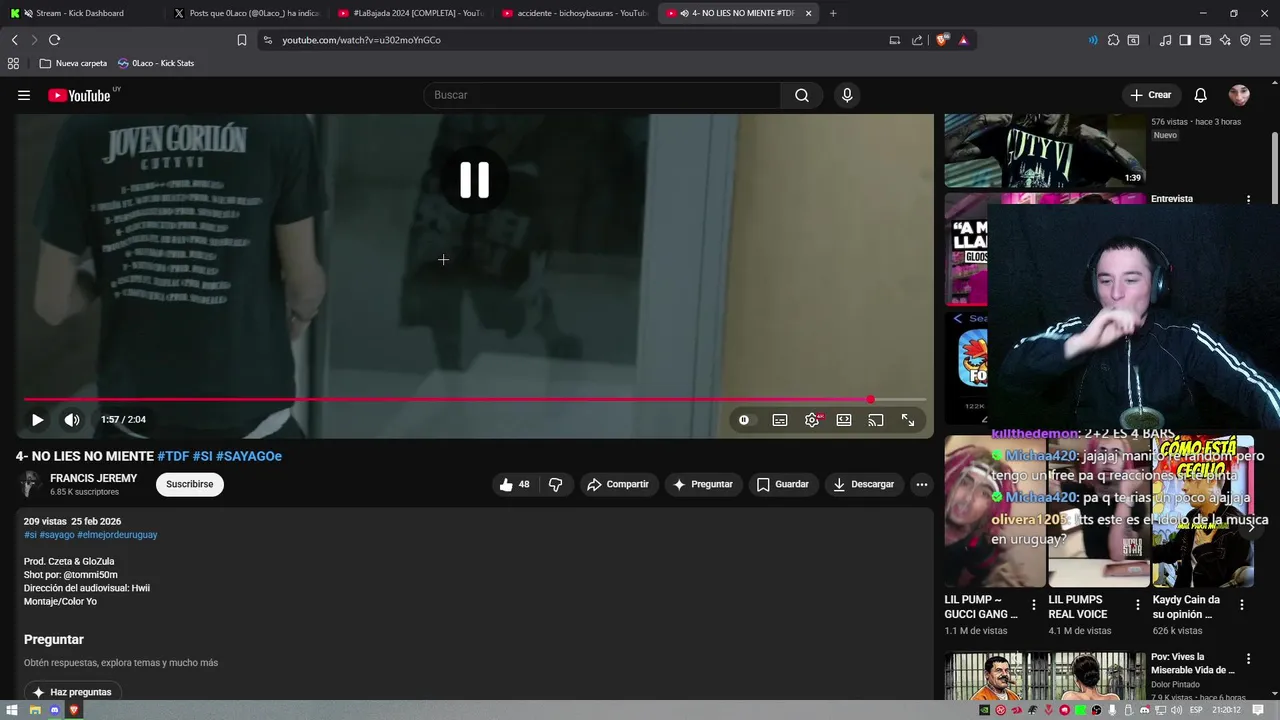Viewport: 1280px width, 720px height.
Task: Click the Crear button
Action: coord(1150,95)
